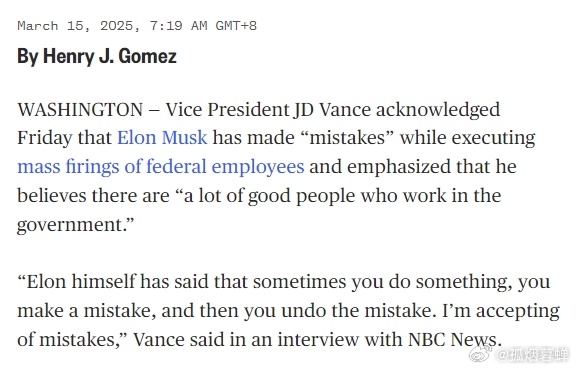Open the Elon Musk hyperlink
The height and width of the screenshot is (370, 576).
[162, 138]
